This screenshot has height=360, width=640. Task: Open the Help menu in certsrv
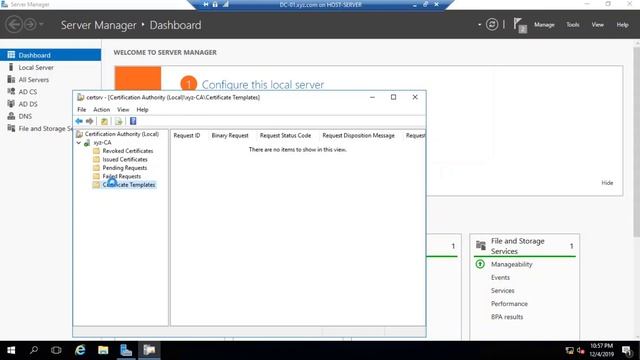point(142,109)
